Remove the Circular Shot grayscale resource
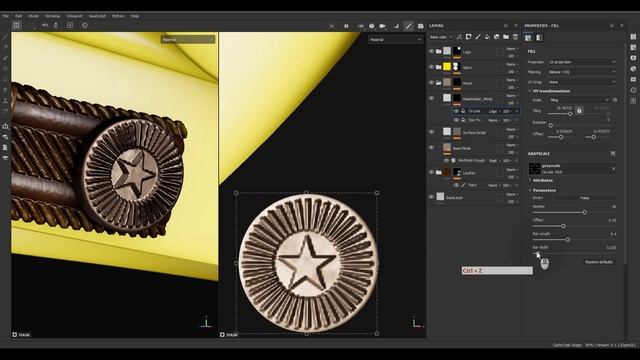 [613, 169]
